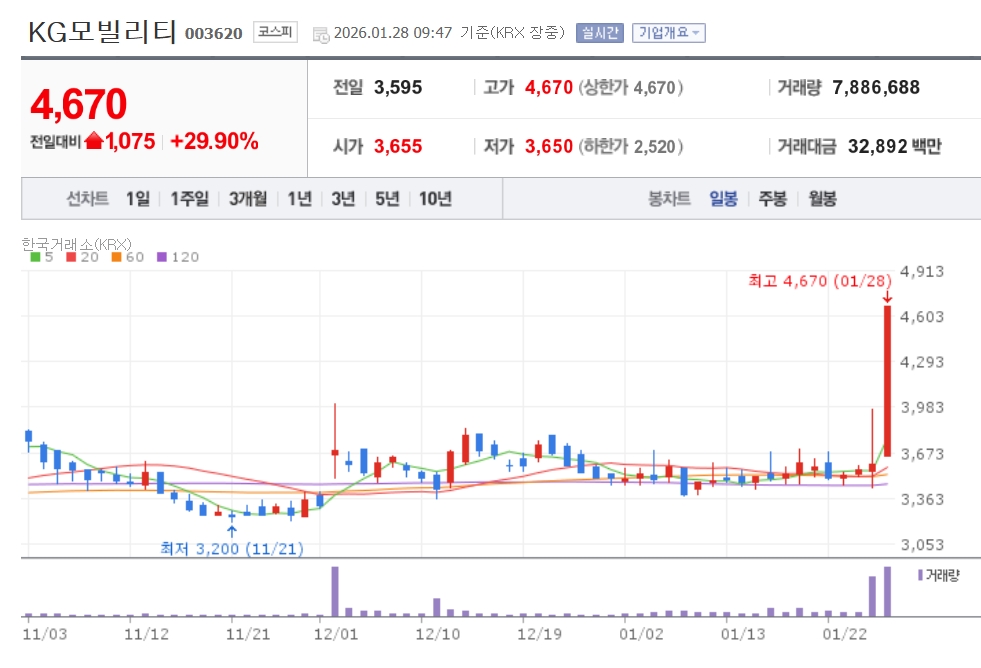Click the +29.90% change rate text

click(x=215, y=141)
